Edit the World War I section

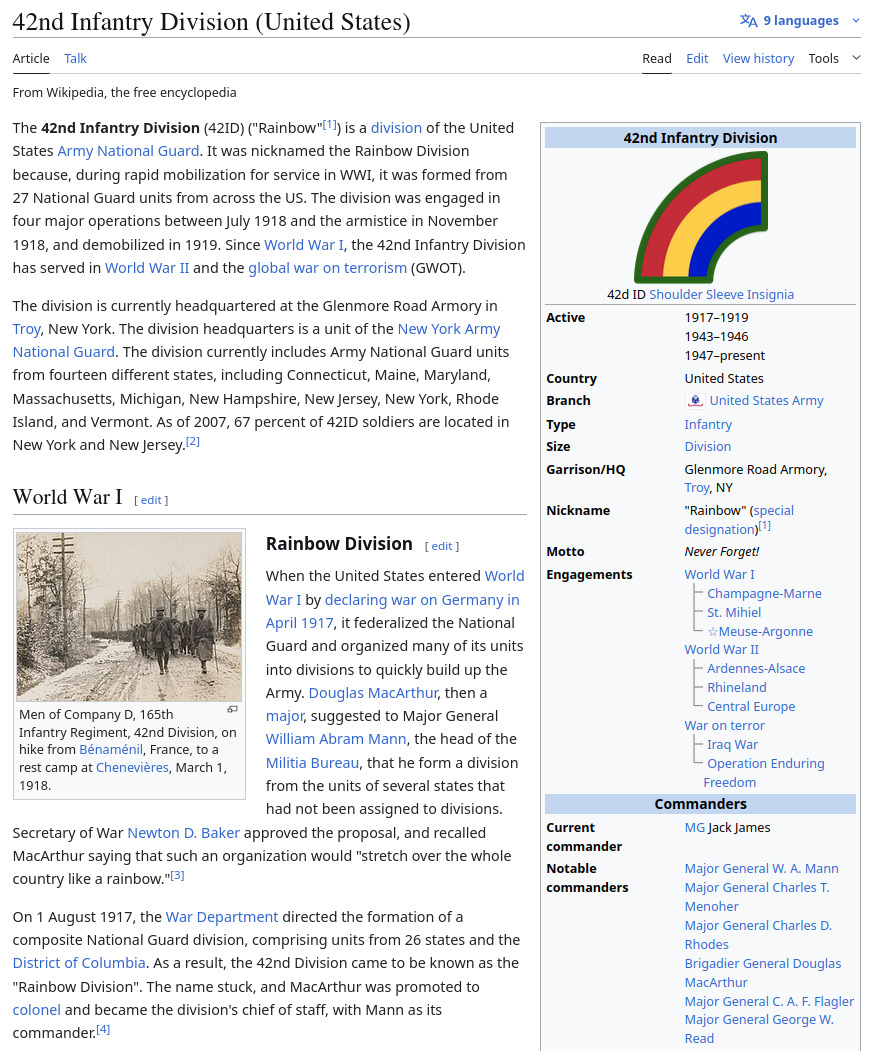(x=151, y=500)
